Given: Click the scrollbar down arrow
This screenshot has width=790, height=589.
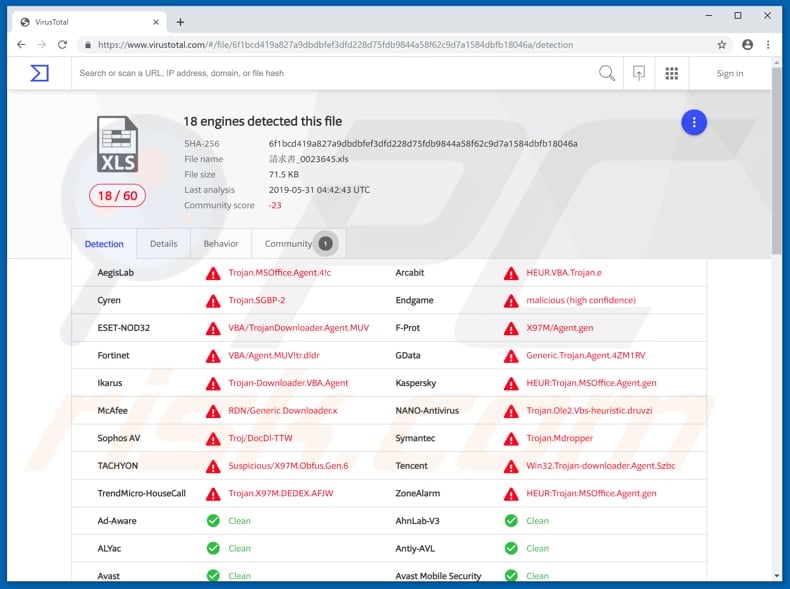Looking at the screenshot, I should (776, 575).
